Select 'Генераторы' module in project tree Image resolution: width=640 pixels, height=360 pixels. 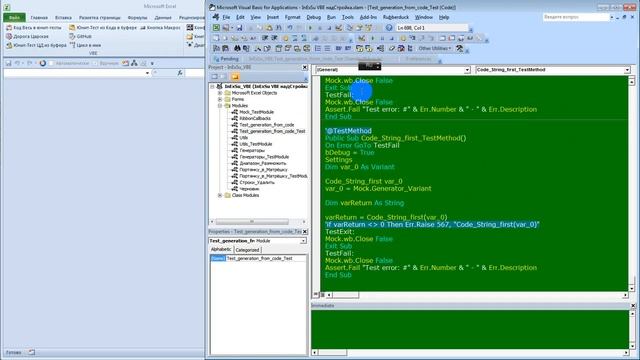pos(252,151)
